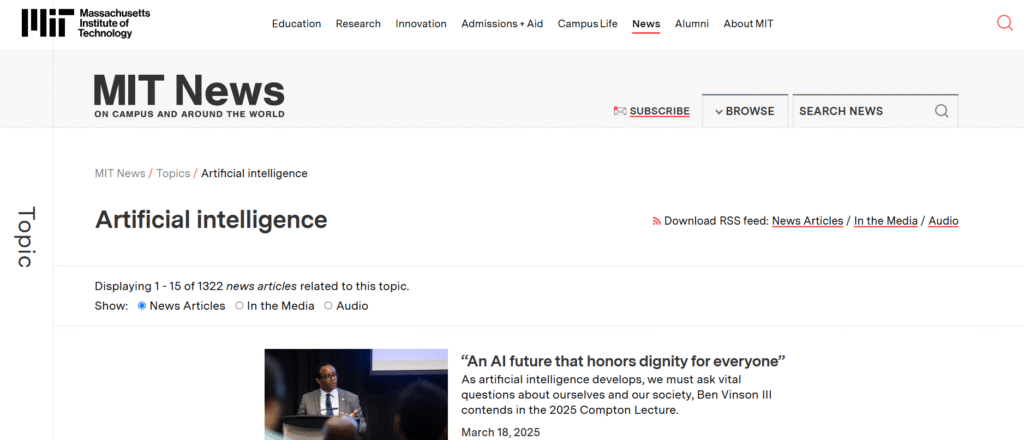Image resolution: width=1024 pixels, height=440 pixels.
Task: Click the MIT logo in the header
Action: click(76, 23)
